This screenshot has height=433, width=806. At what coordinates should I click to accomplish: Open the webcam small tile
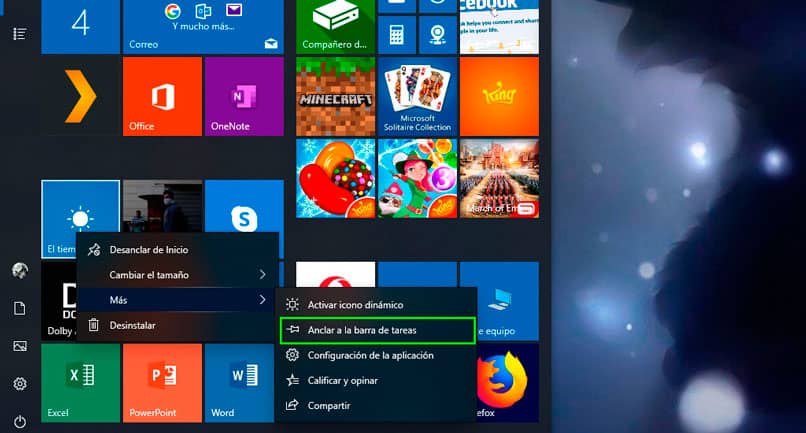[438, 35]
